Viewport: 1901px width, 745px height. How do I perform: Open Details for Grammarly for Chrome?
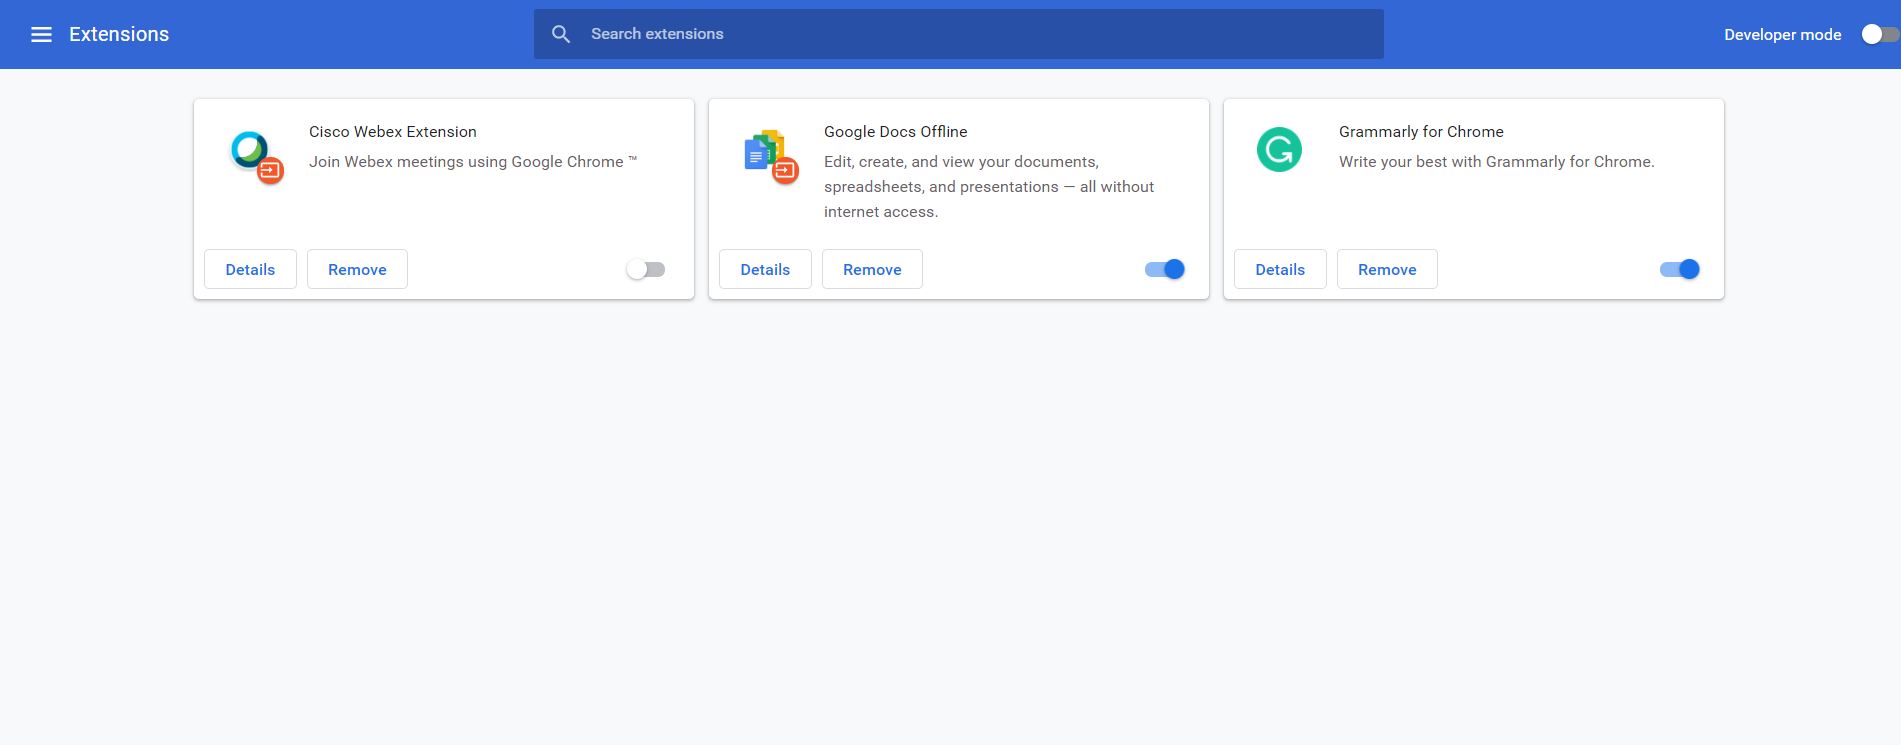[x=1280, y=269]
